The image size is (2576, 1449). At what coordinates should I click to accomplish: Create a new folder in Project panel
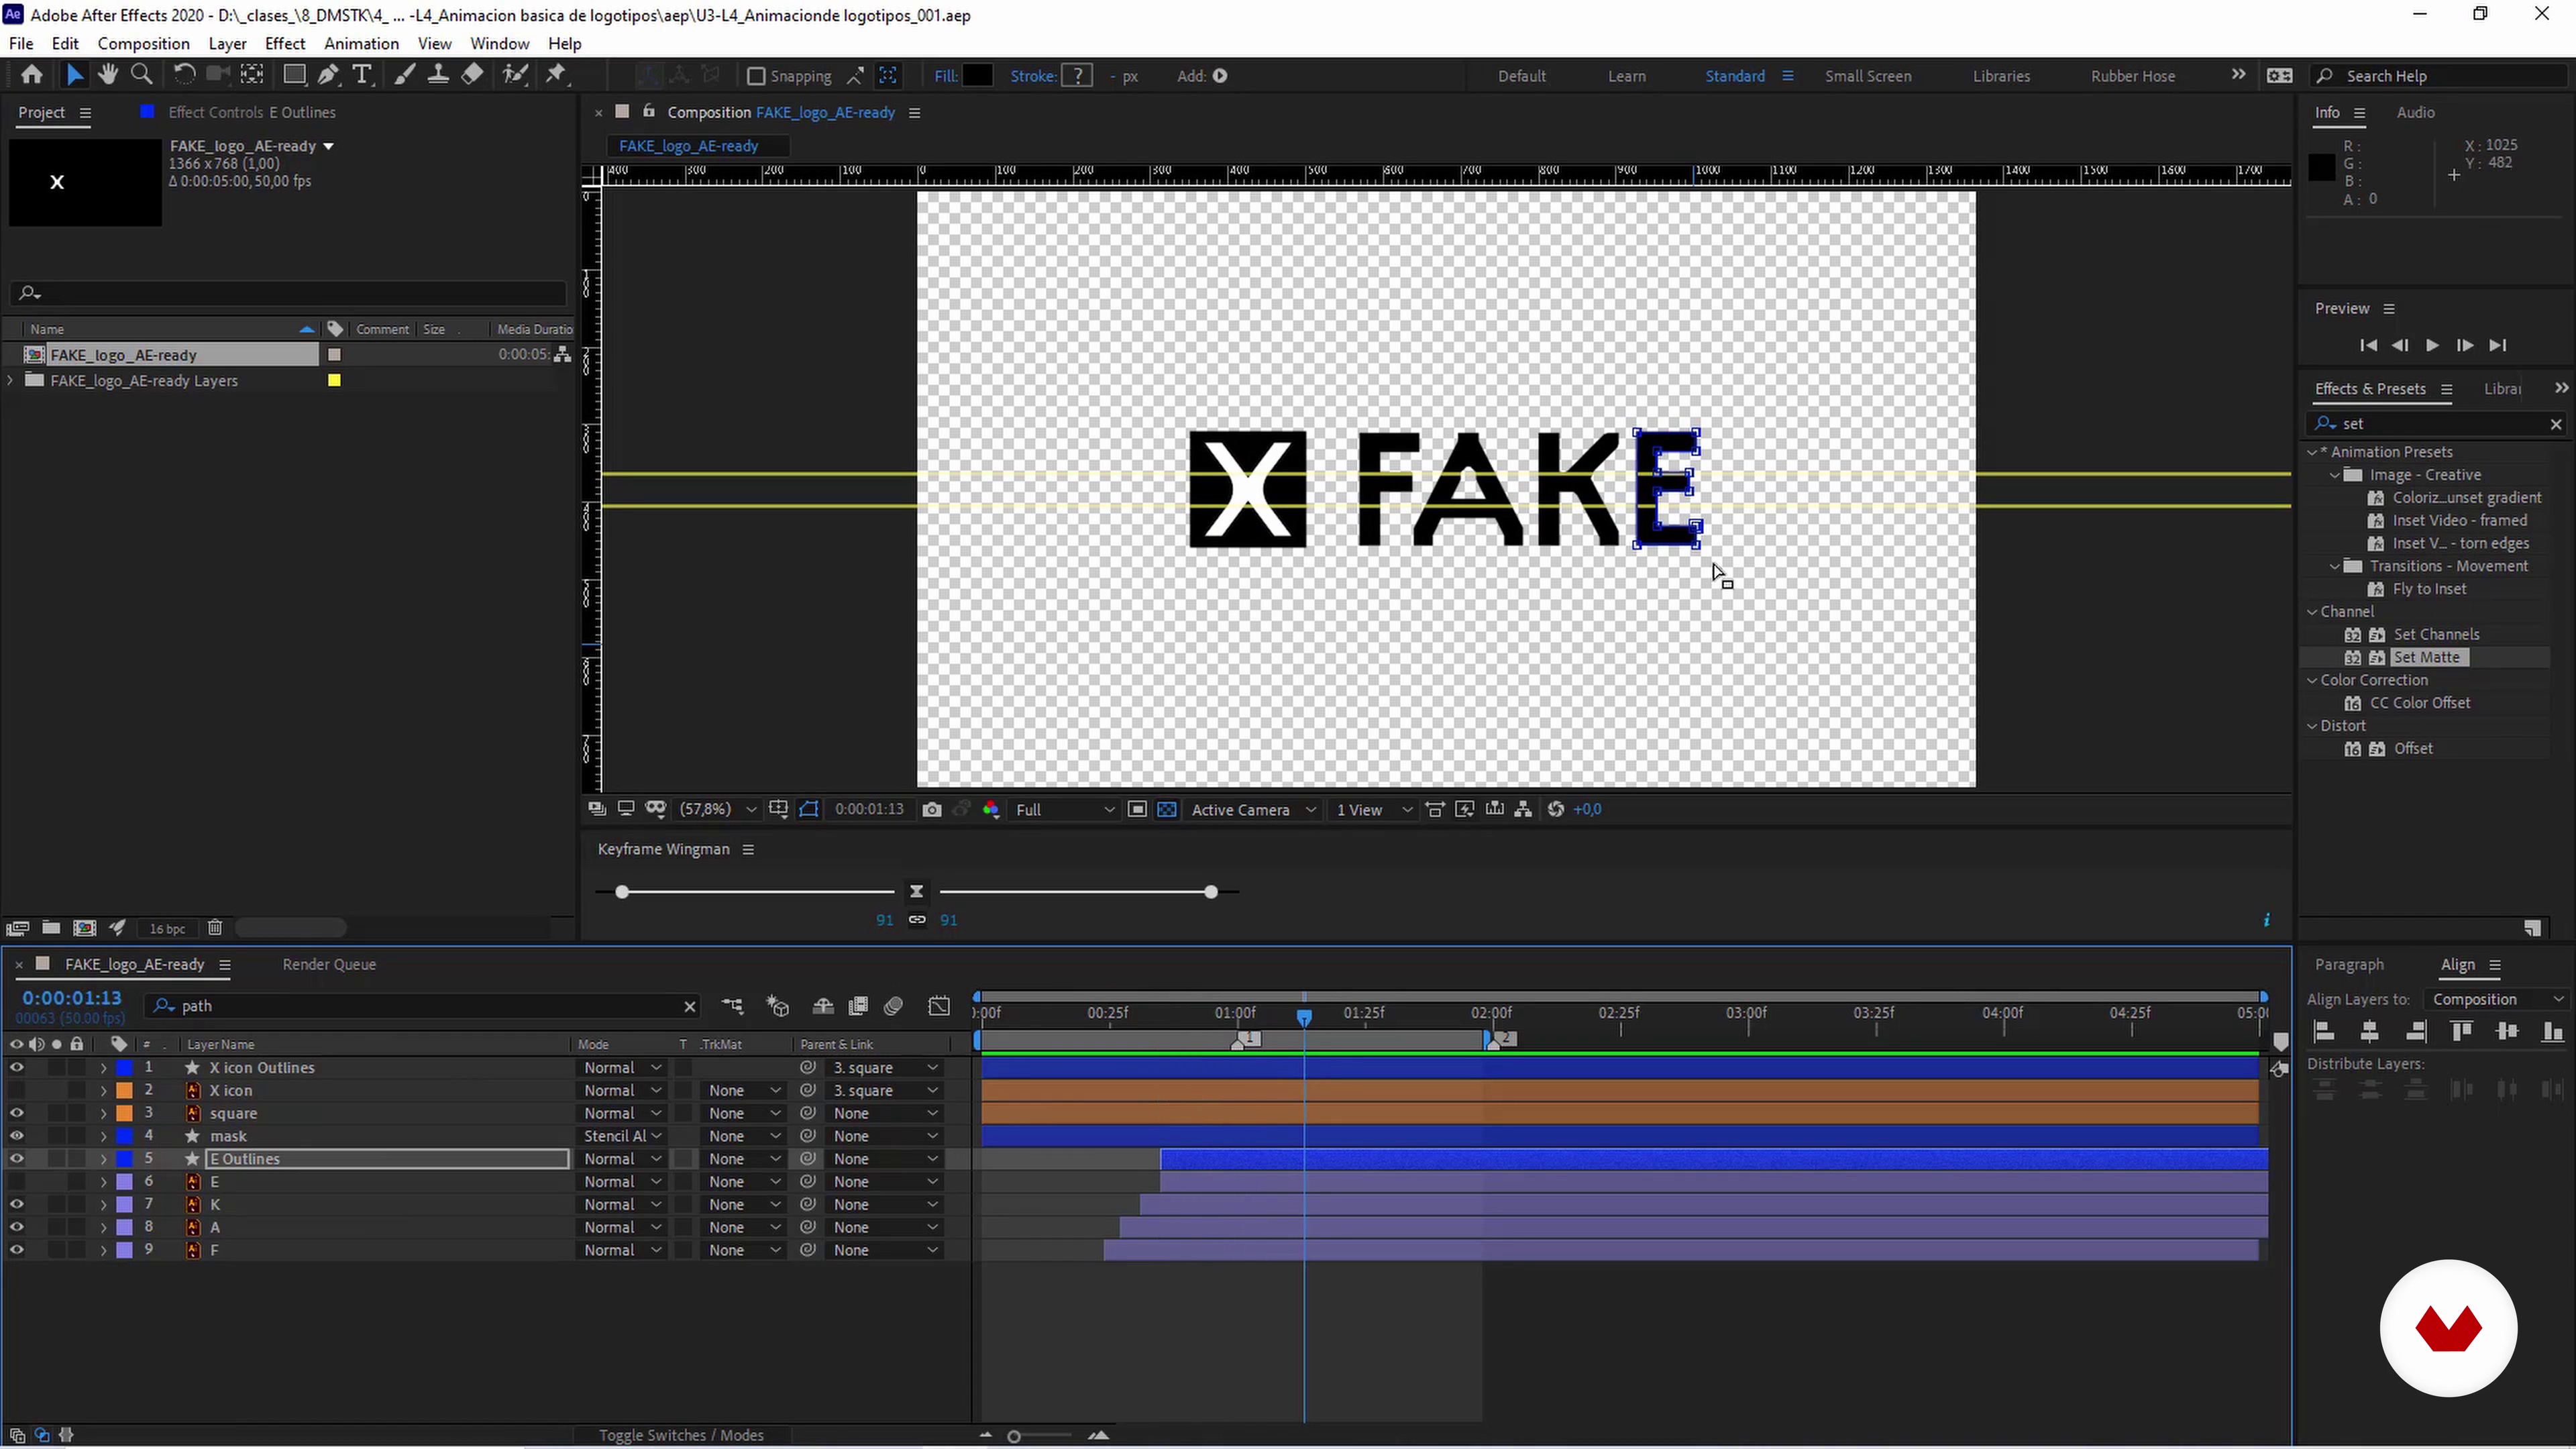click(51, 928)
